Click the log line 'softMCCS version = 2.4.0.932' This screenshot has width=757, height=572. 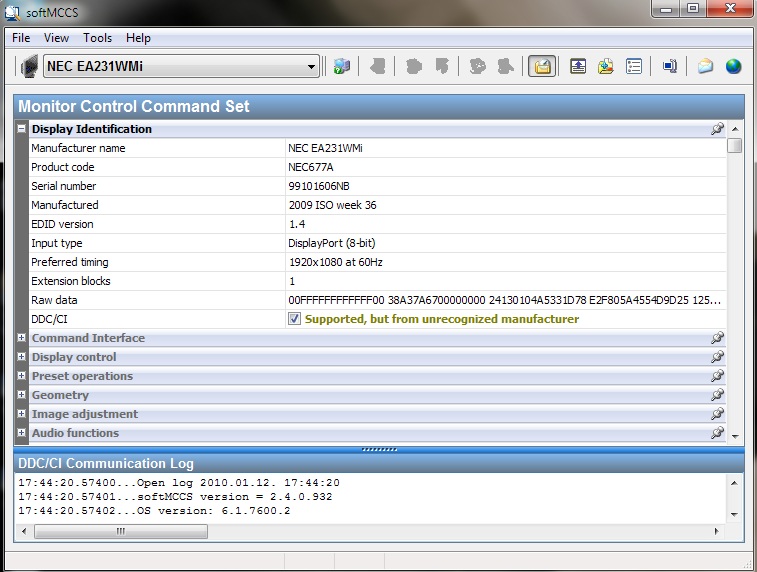coord(175,497)
